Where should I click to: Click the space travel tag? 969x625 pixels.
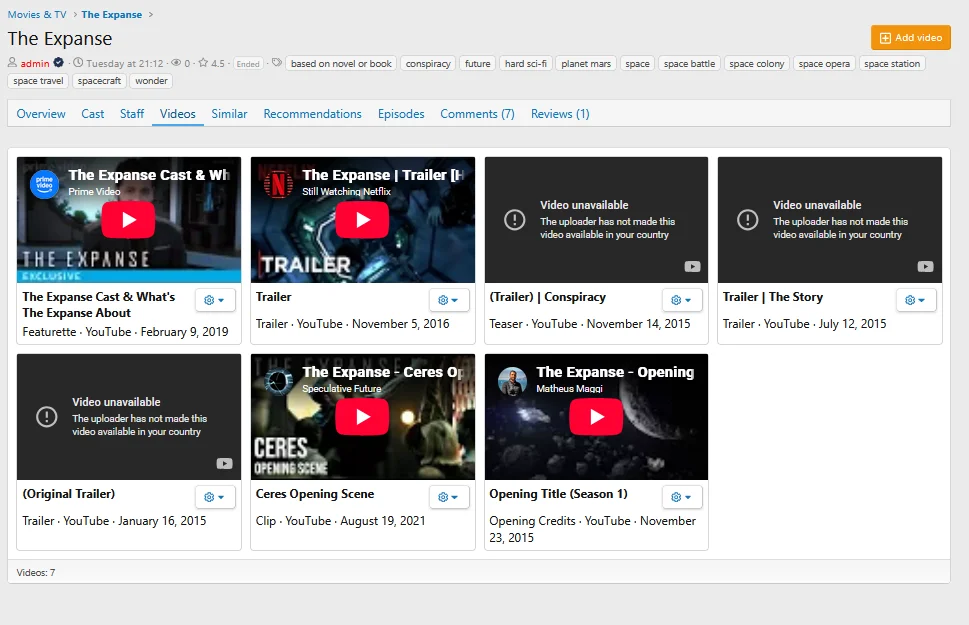click(x=38, y=80)
